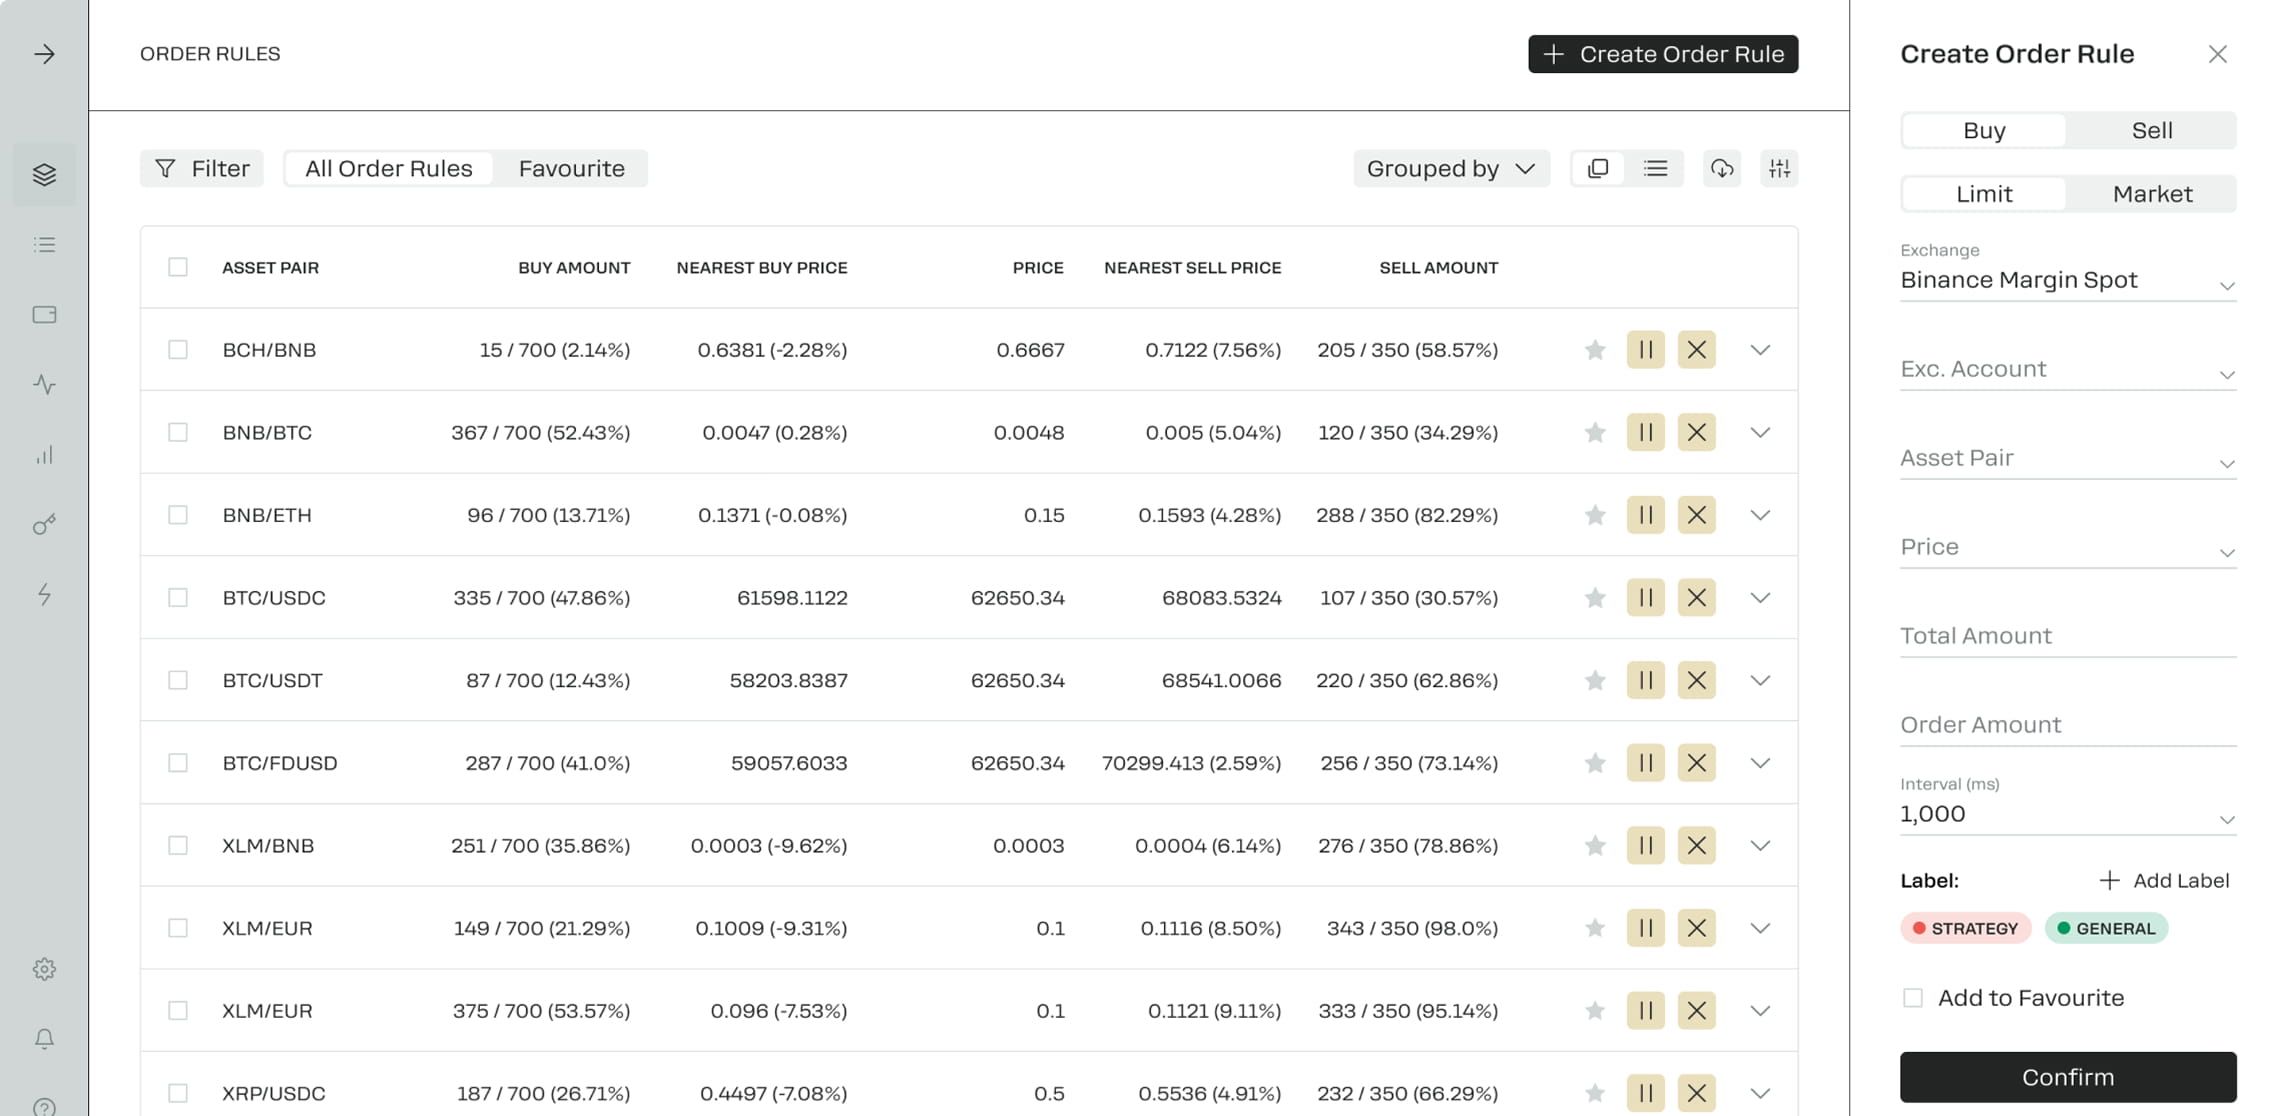
Task: Click the Create Order Rule button
Action: pyautogui.click(x=1662, y=54)
